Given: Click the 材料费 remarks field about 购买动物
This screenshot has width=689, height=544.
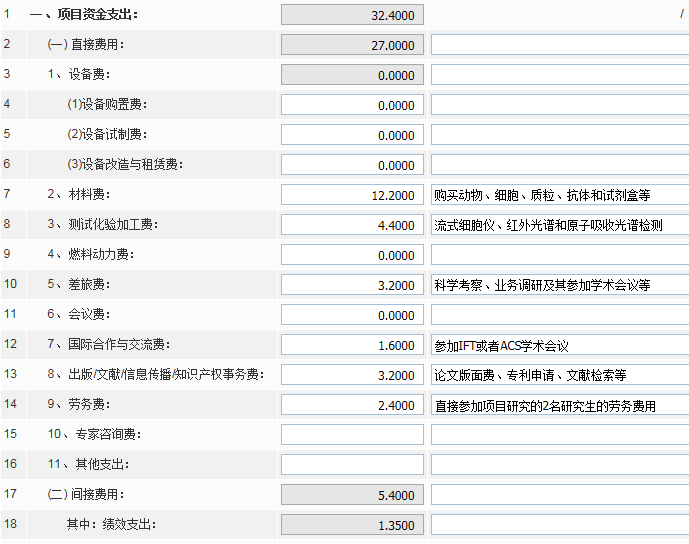Looking at the screenshot, I should pyautogui.click(x=560, y=195).
